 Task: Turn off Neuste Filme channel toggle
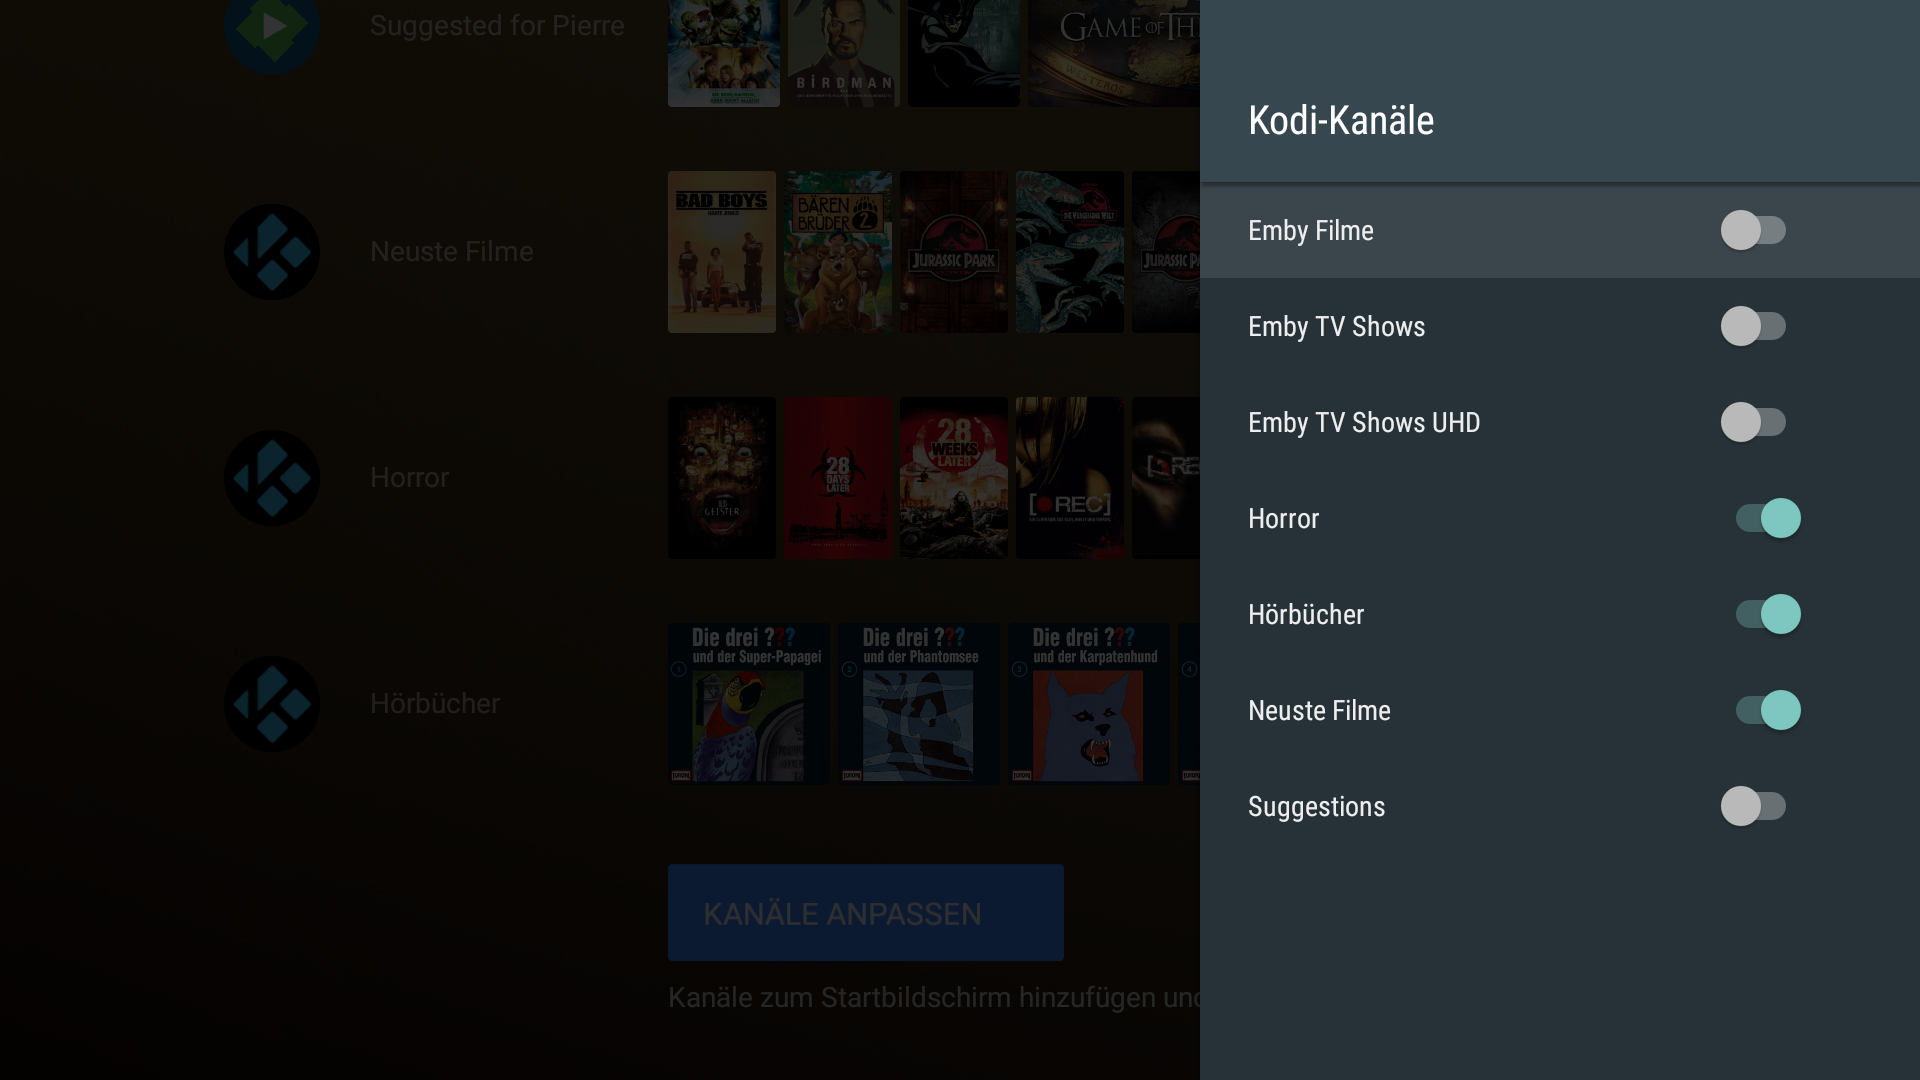tap(1768, 710)
